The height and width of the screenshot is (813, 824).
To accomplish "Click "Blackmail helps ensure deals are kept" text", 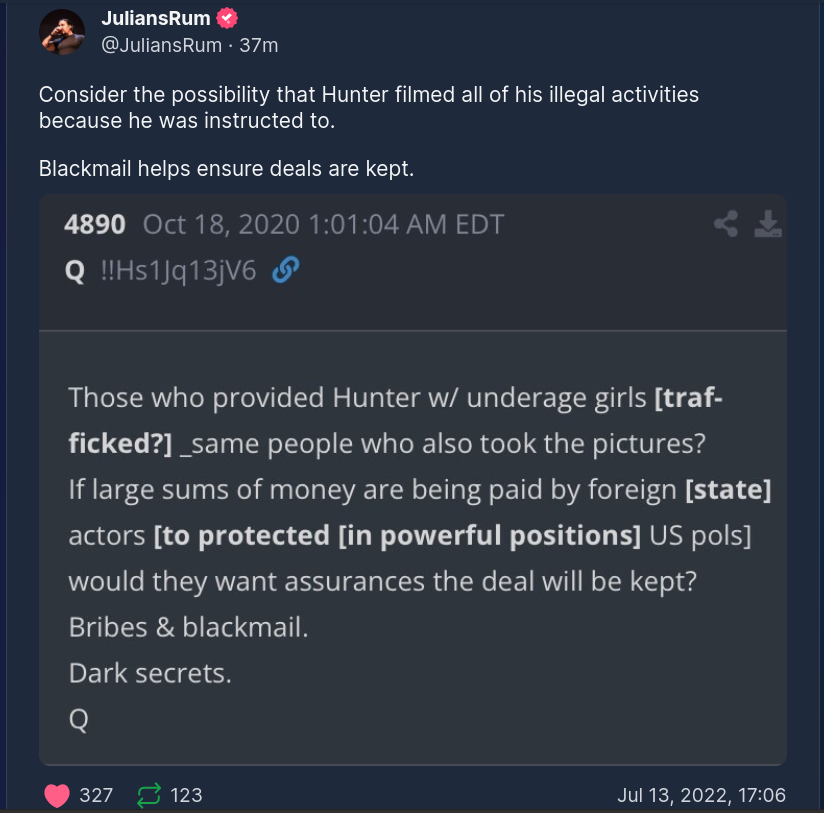I will tap(226, 169).
